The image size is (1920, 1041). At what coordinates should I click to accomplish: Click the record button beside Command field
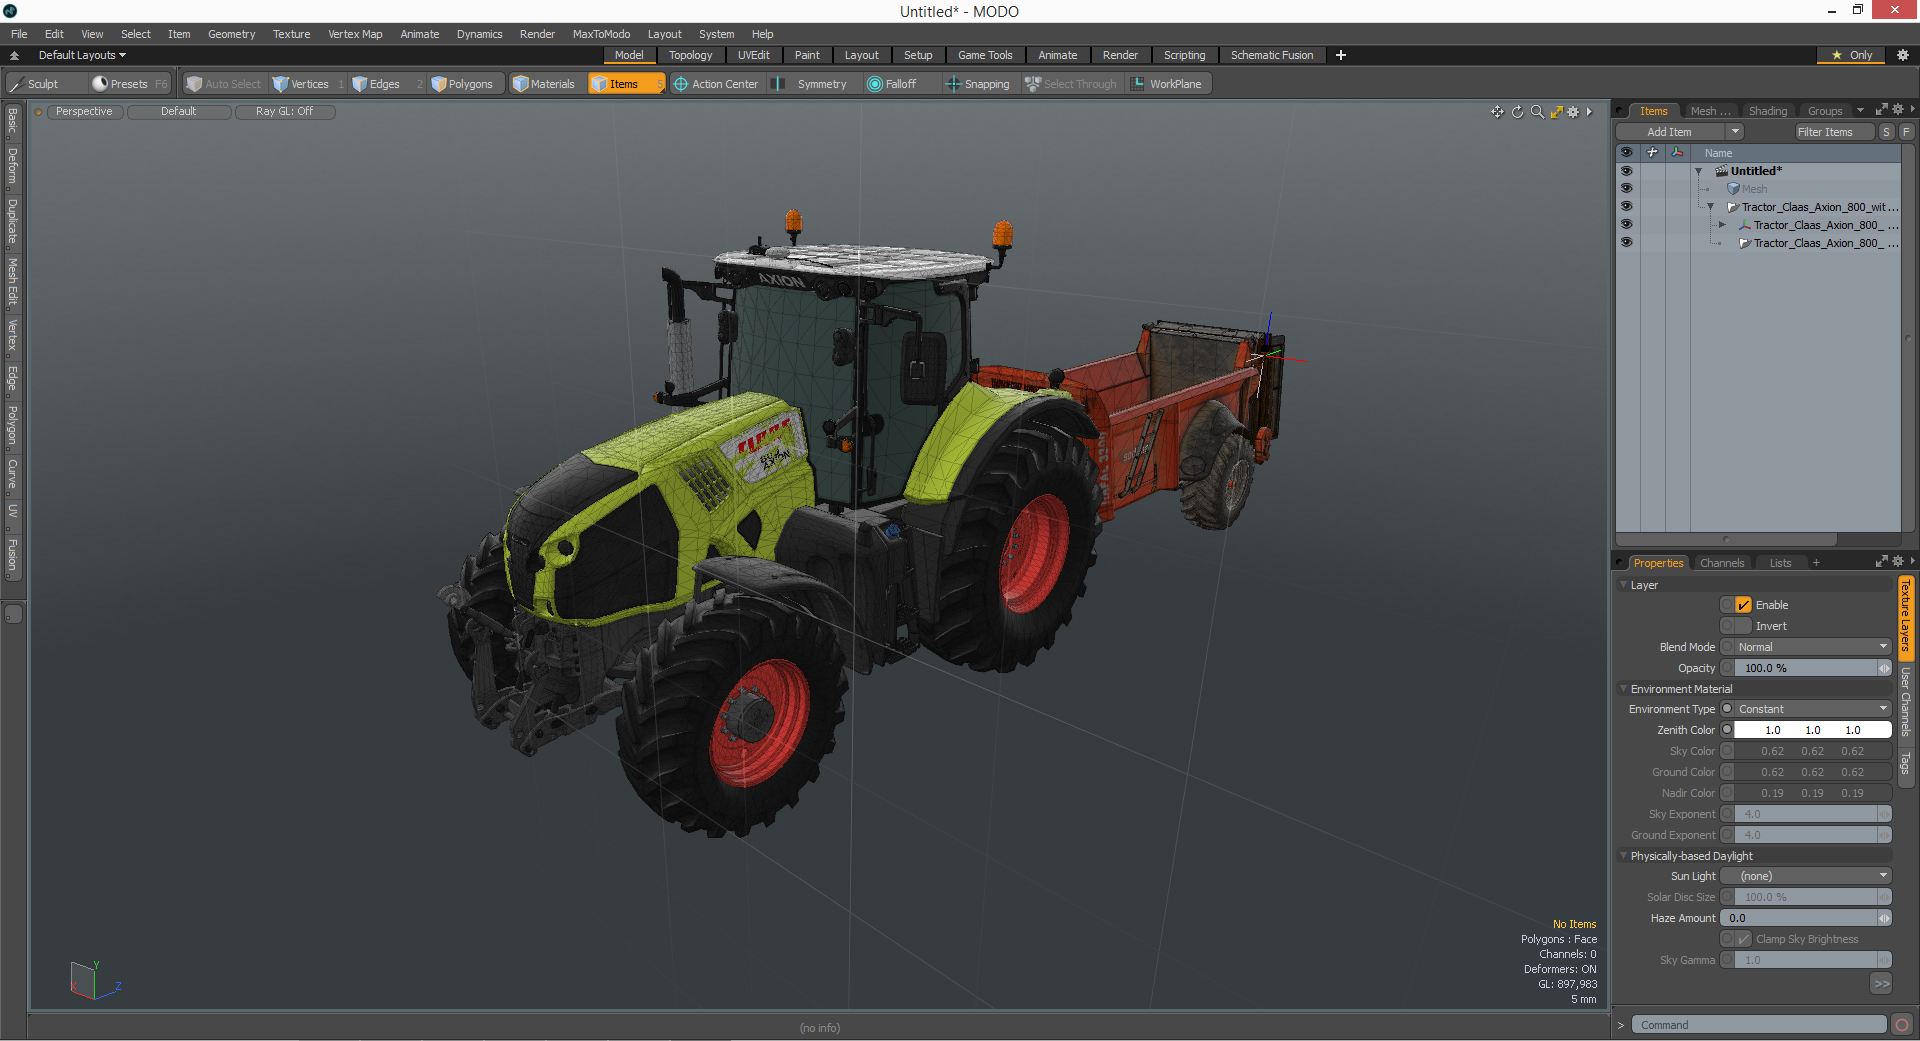click(x=1902, y=1025)
